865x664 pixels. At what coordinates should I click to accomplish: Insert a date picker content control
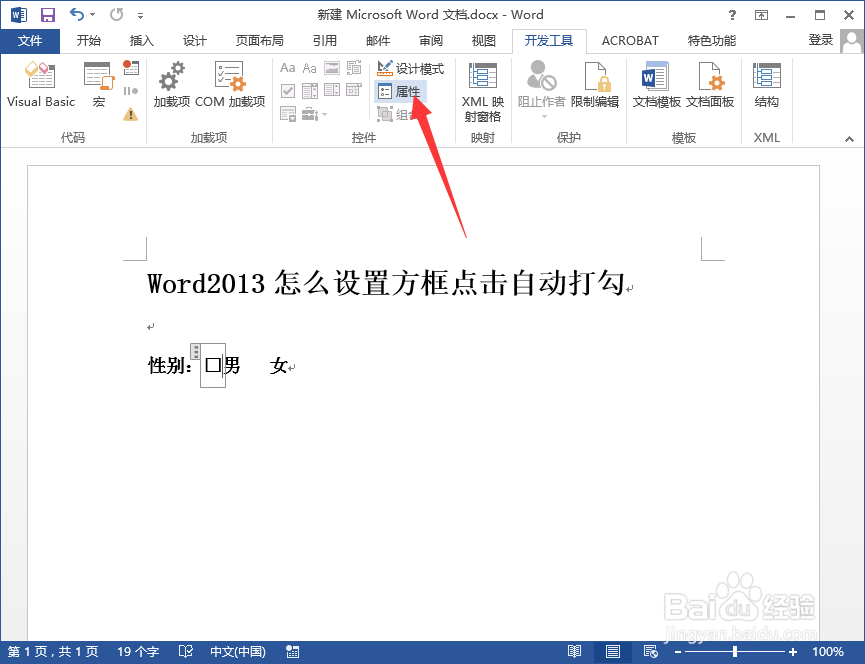coord(354,90)
